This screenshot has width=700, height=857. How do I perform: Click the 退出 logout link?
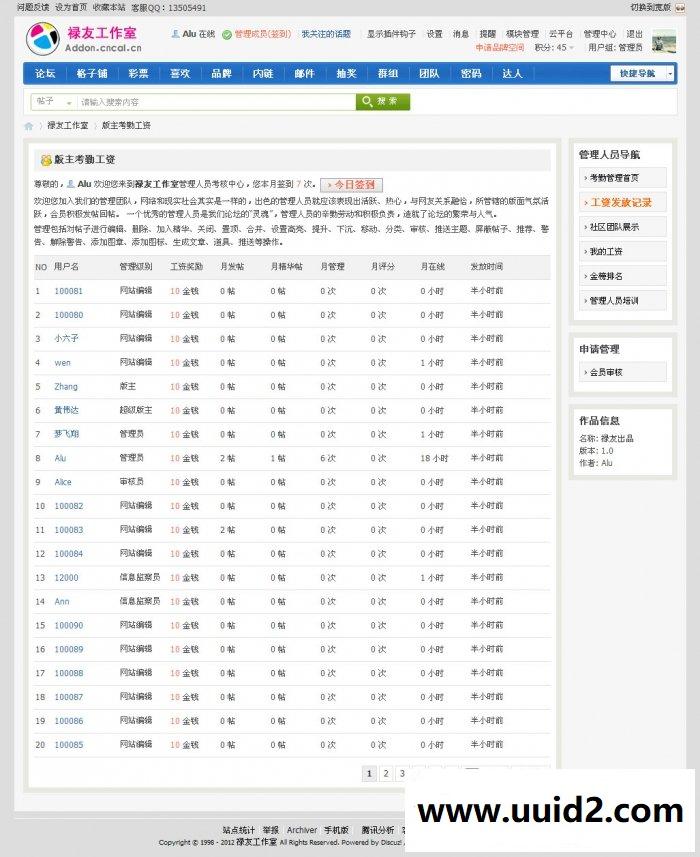coord(634,34)
